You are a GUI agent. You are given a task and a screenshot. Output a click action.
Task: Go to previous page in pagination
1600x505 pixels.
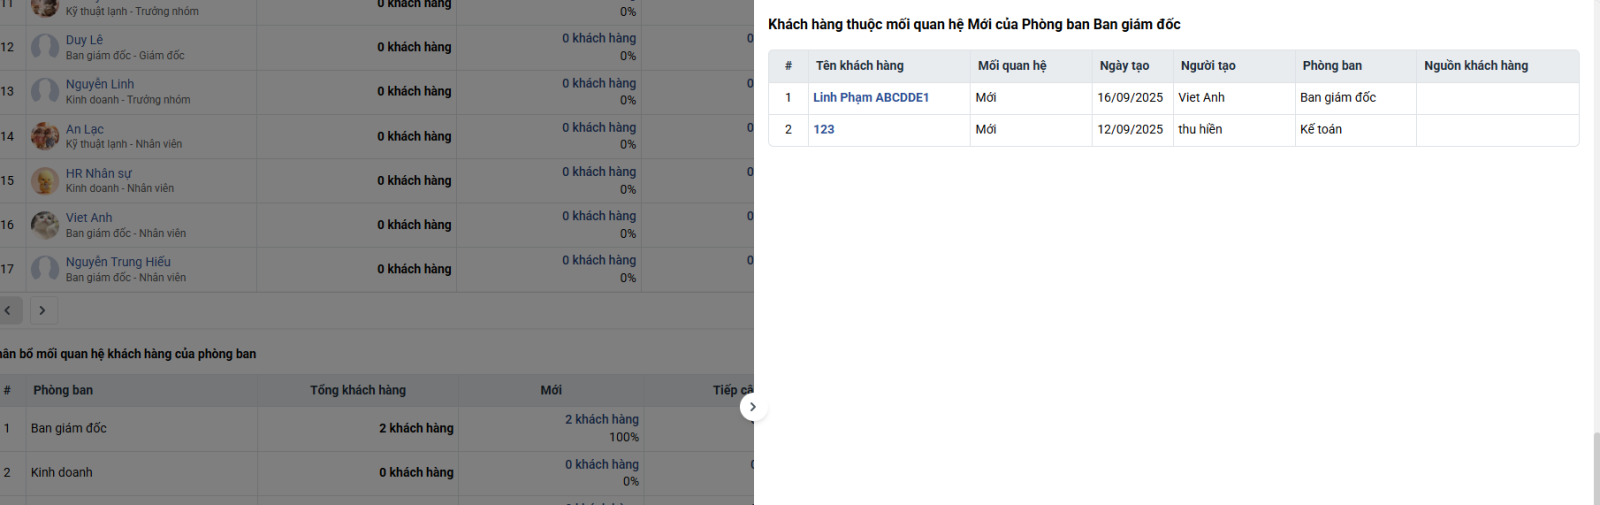tap(8, 311)
